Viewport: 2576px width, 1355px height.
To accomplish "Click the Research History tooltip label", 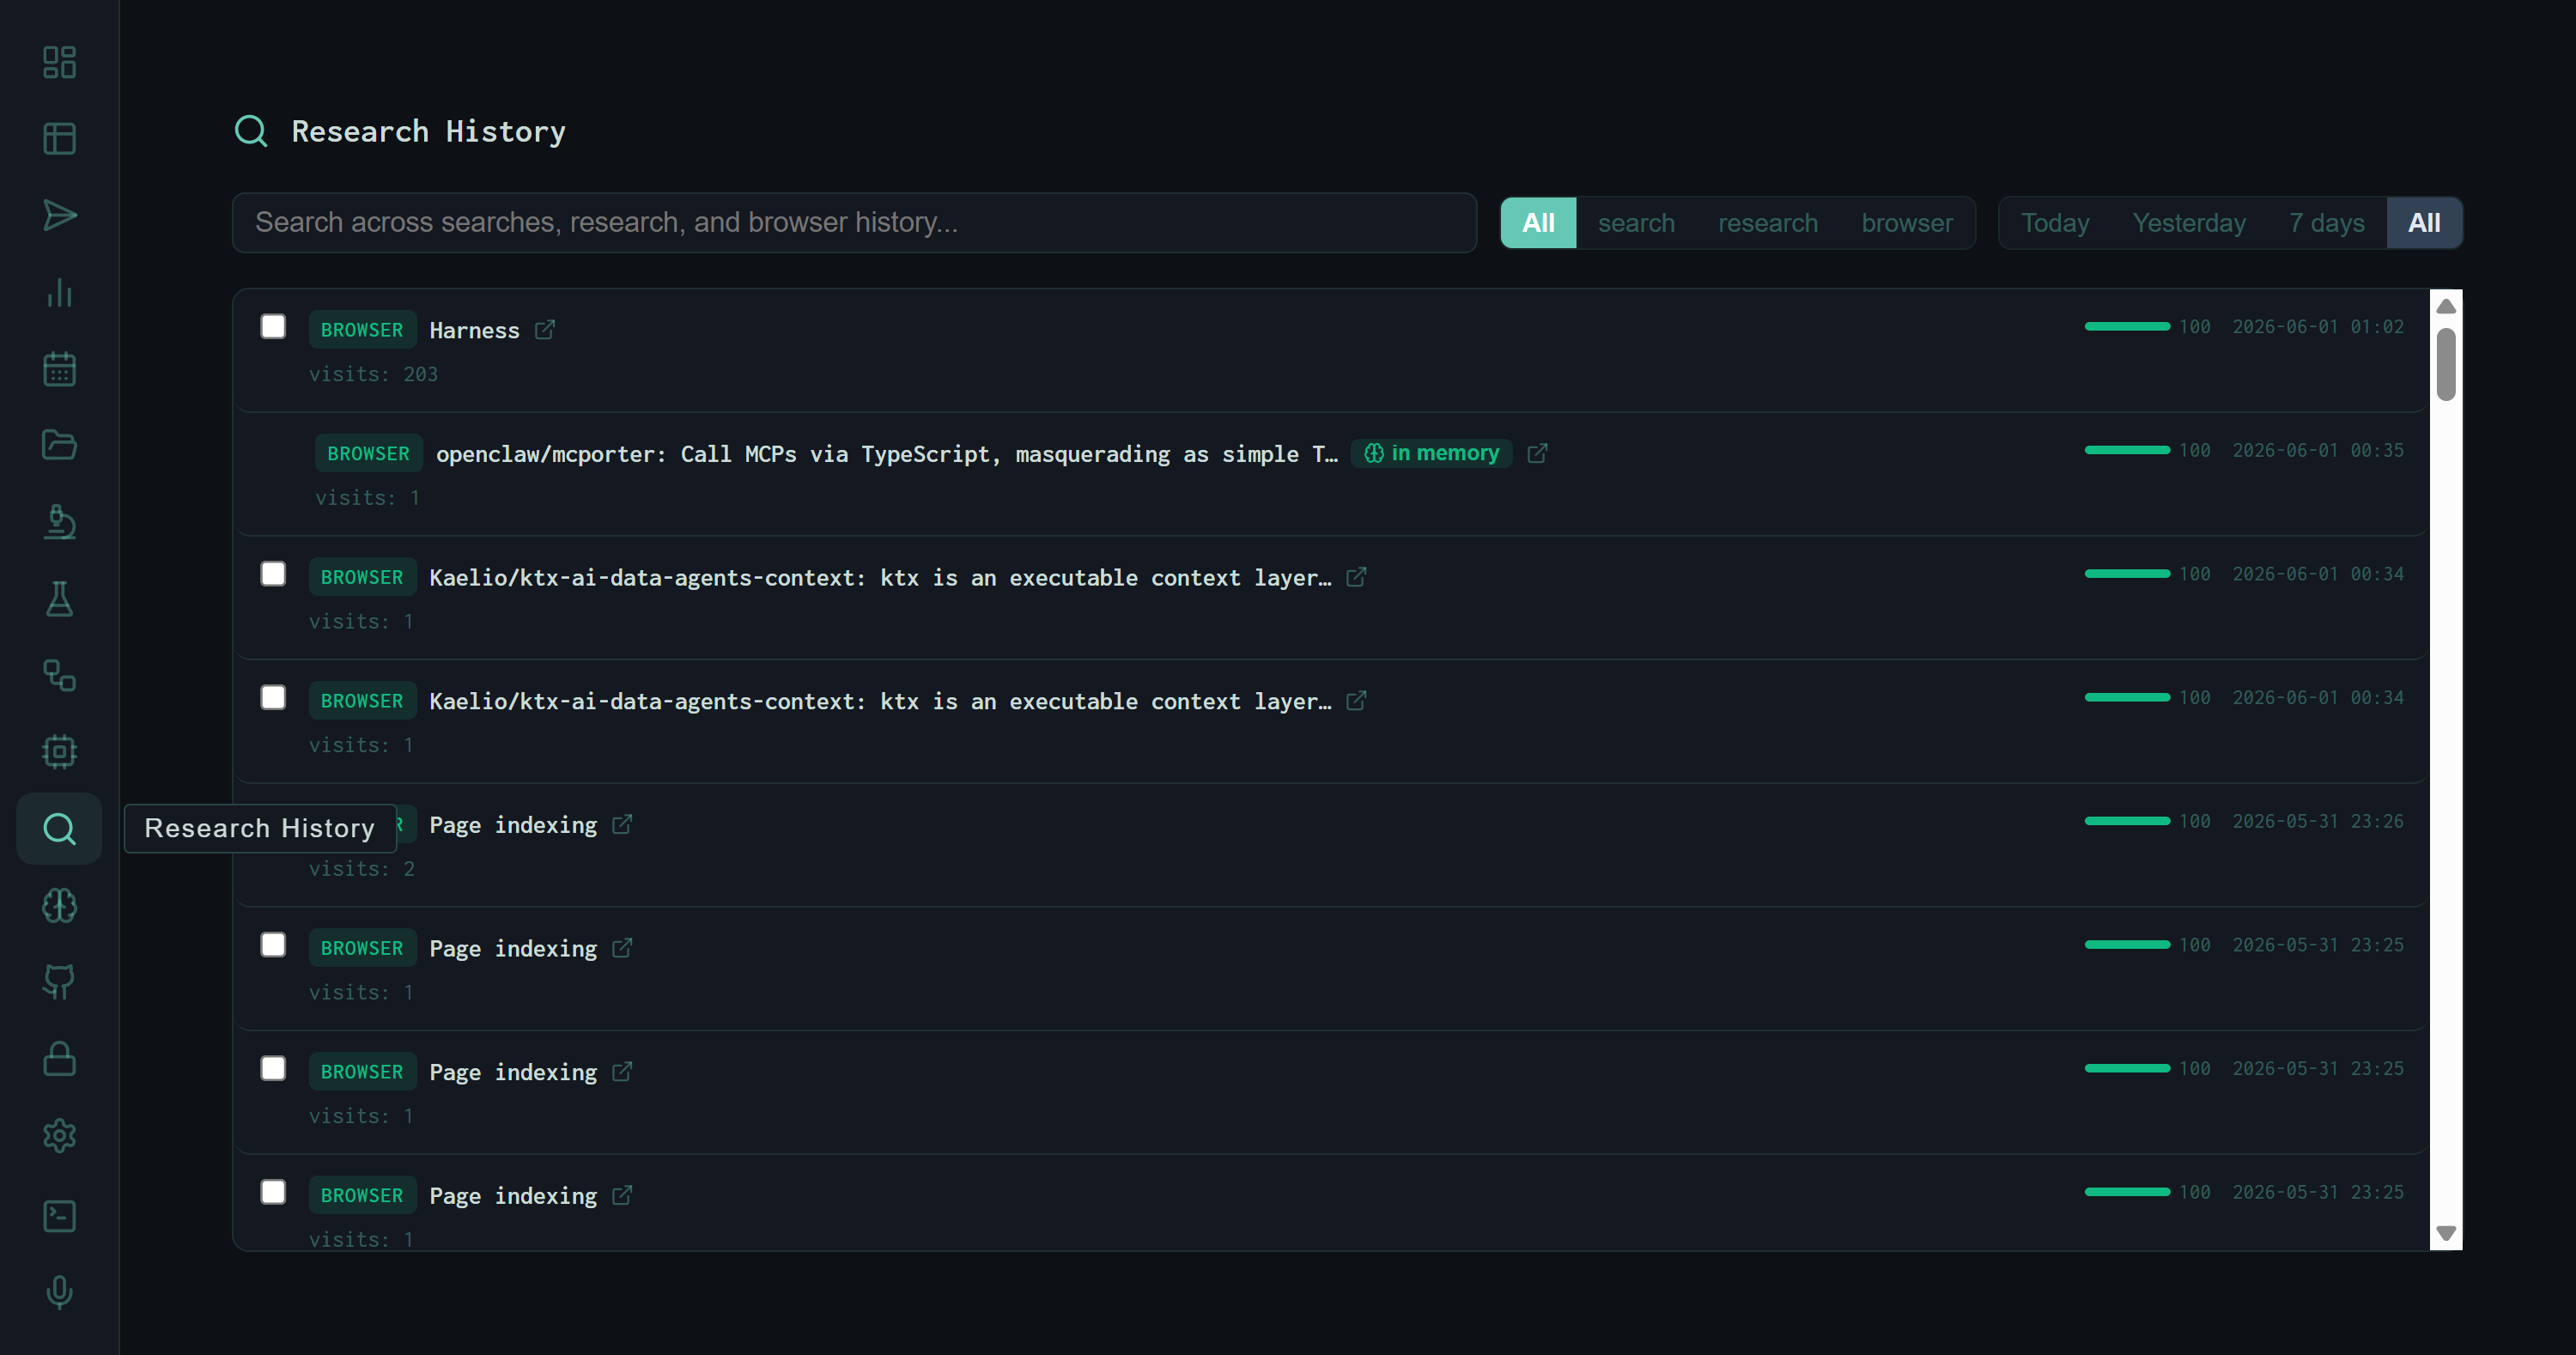I will (x=260, y=829).
